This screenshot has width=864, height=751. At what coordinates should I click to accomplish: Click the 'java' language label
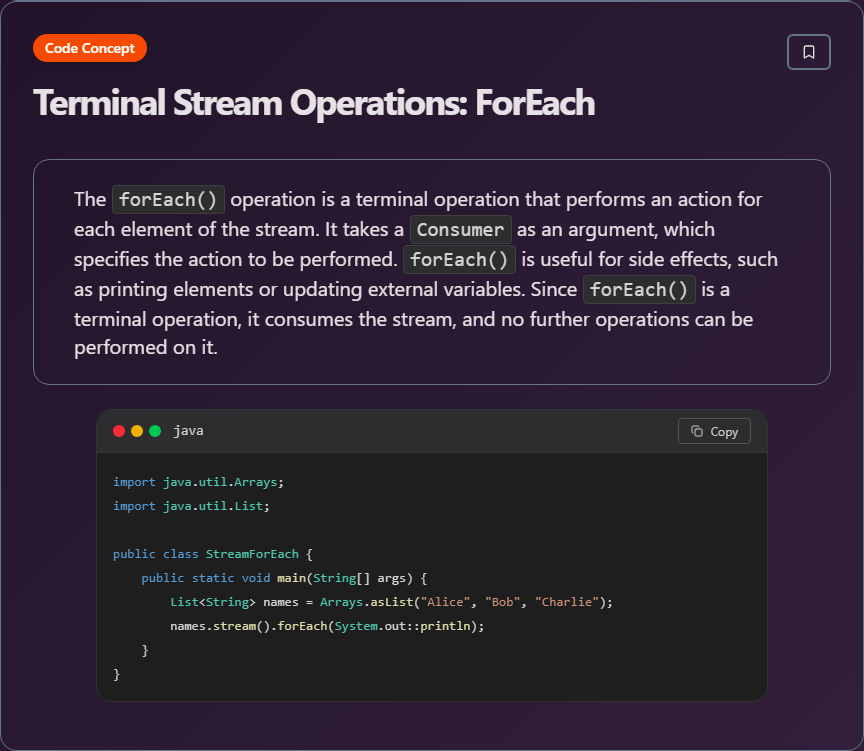(188, 431)
